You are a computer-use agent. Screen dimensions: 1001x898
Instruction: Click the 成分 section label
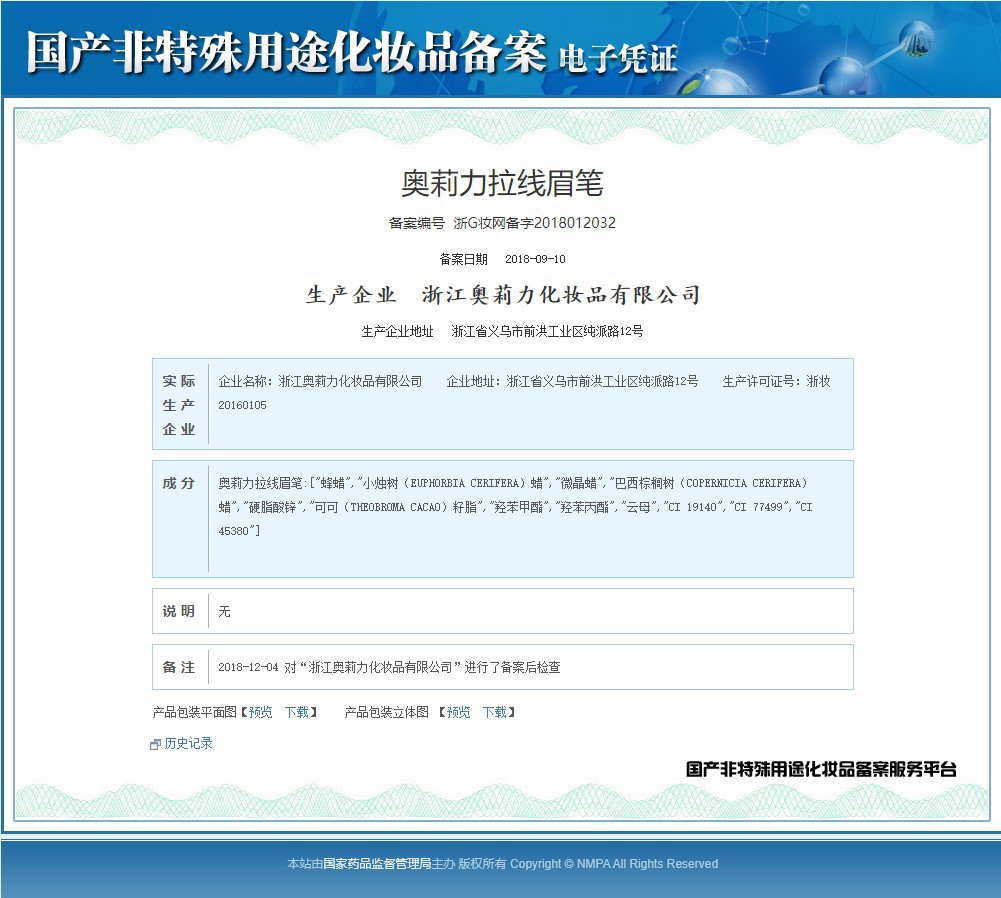coord(179,483)
